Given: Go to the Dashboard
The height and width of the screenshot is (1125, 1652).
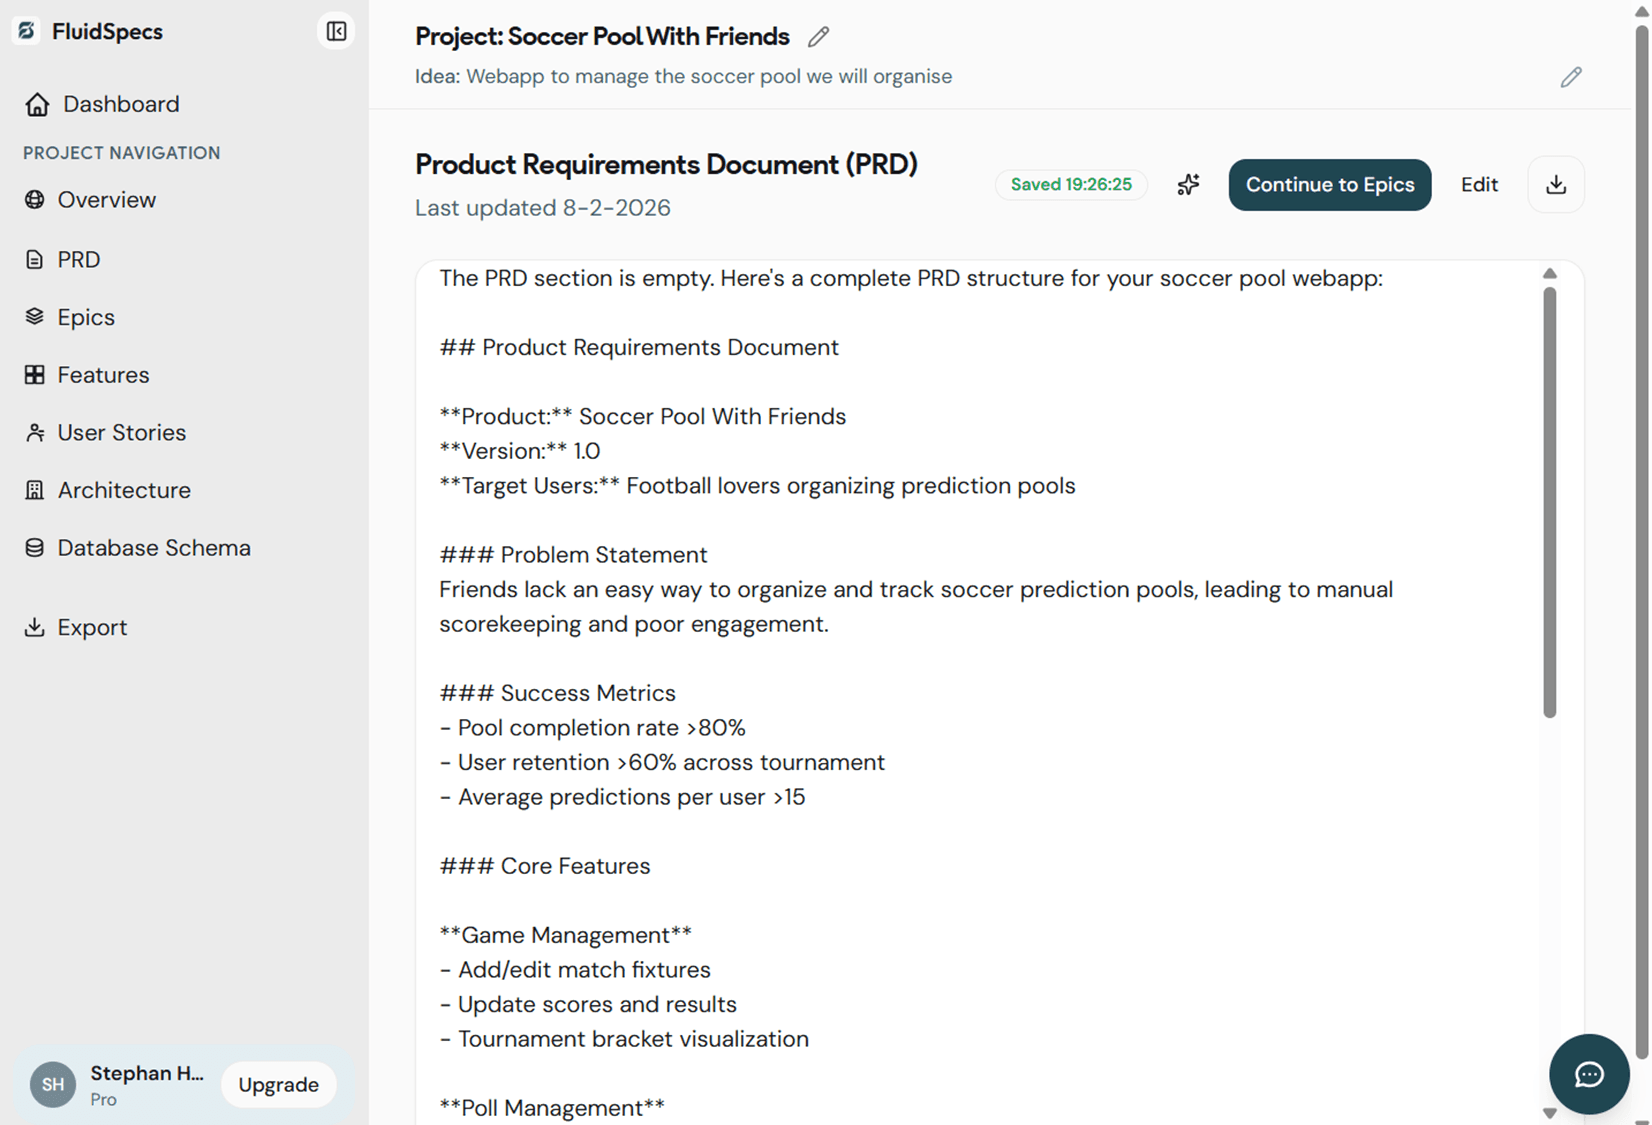Looking at the screenshot, I should point(120,104).
